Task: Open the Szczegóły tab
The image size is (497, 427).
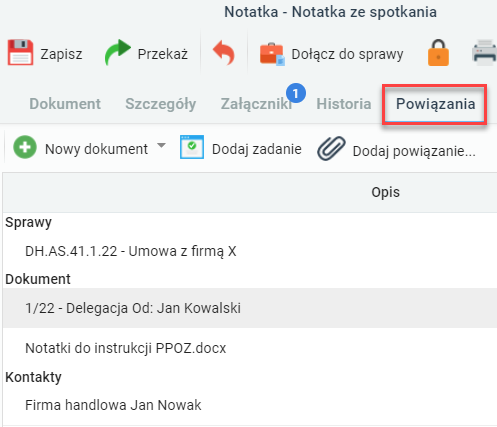Action: [x=161, y=104]
